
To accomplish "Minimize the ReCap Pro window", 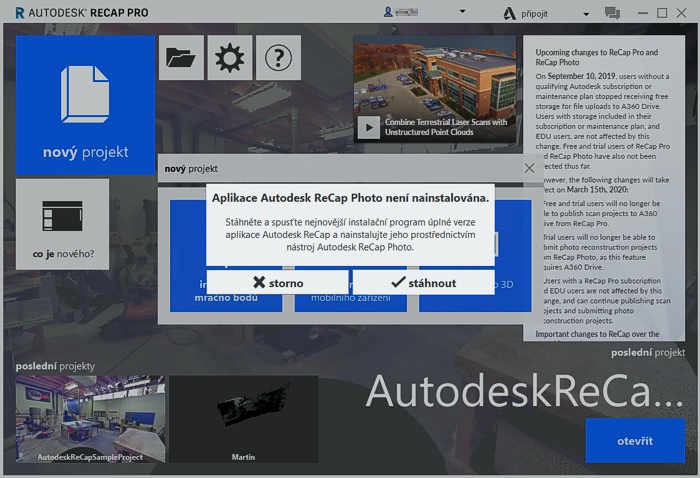I will coord(643,13).
